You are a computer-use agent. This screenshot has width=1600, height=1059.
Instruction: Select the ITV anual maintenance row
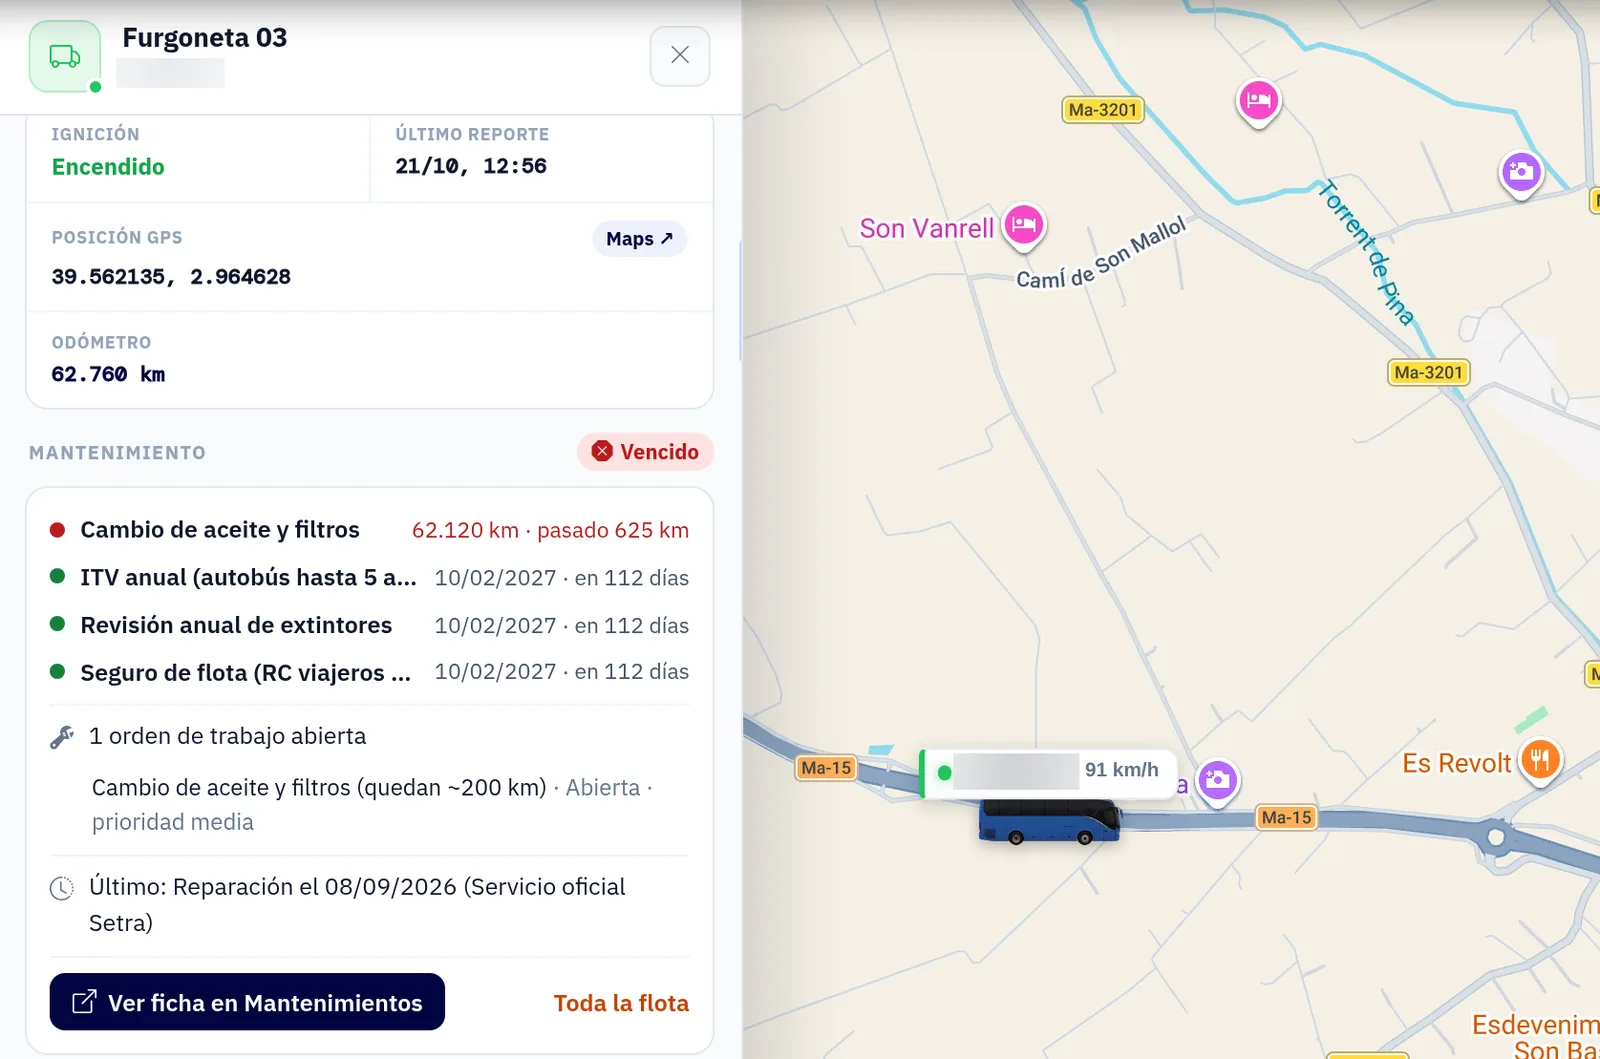tap(369, 578)
